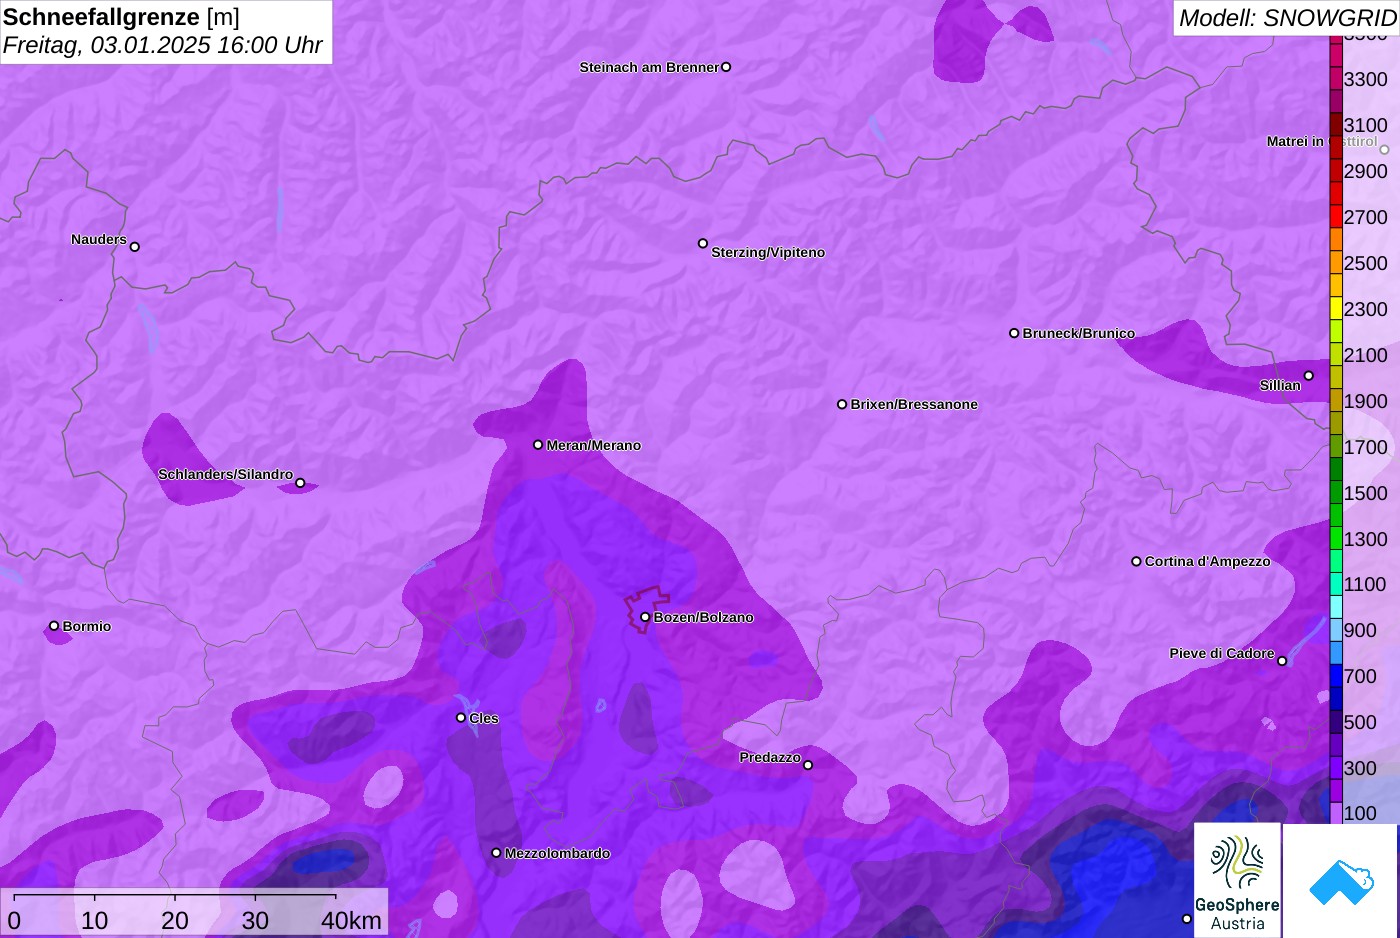Click the 40km scale bar label

351,920
